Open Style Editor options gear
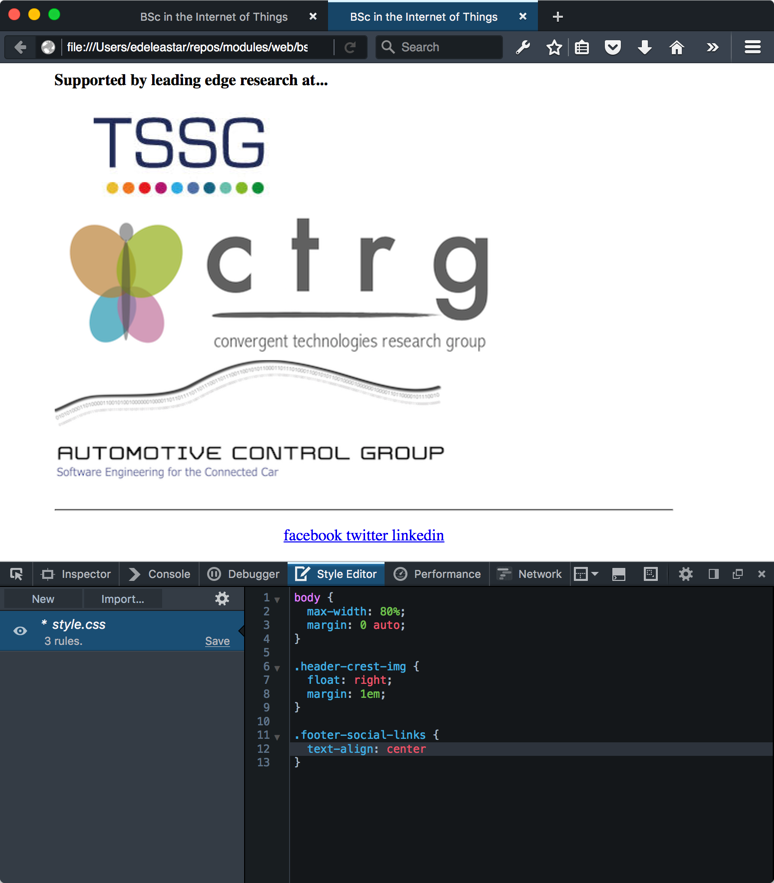The height and width of the screenshot is (883, 774). [222, 598]
